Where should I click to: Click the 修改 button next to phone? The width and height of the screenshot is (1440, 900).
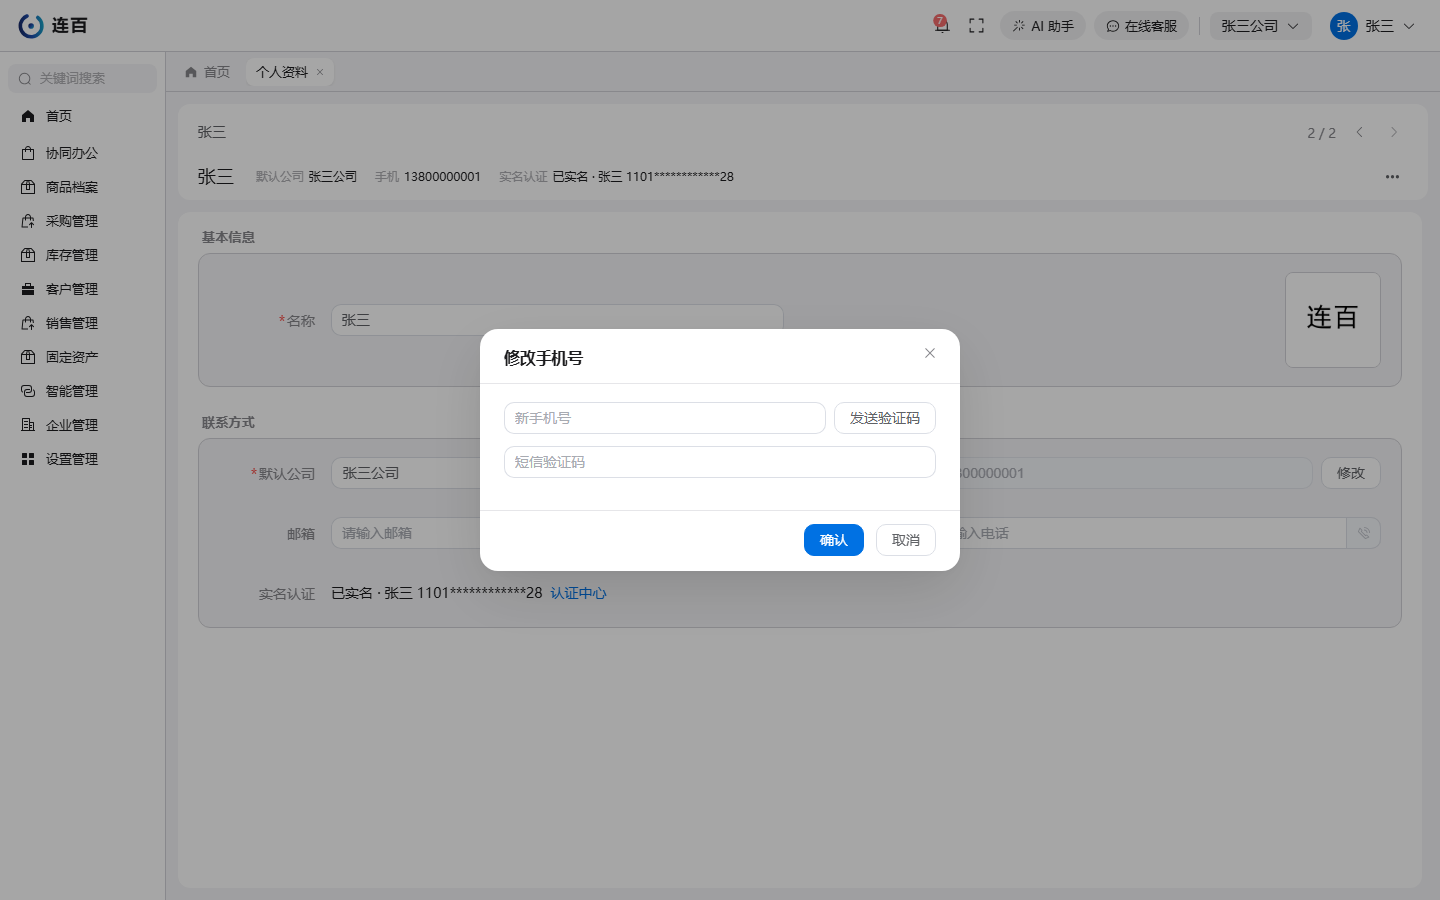pyautogui.click(x=1351, y=473)
